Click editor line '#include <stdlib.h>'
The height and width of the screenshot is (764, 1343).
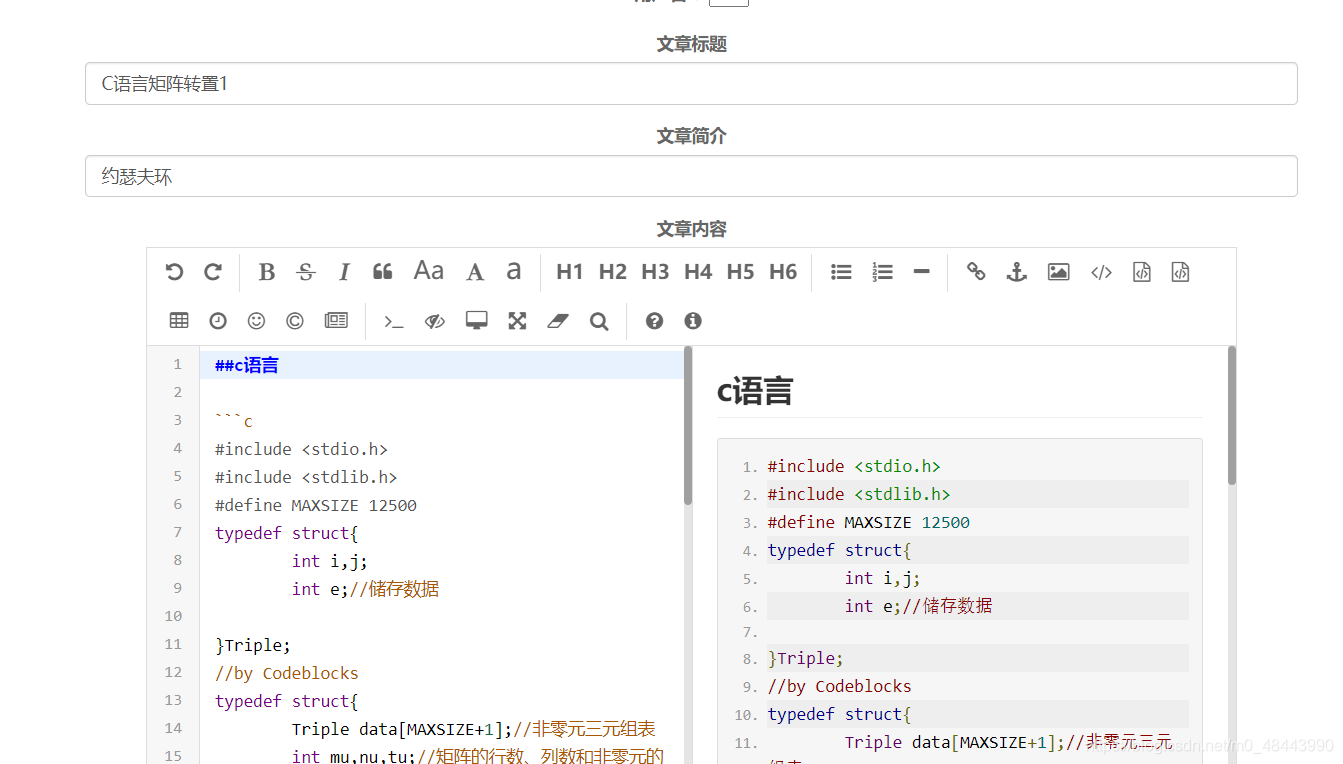pos(306,477)
